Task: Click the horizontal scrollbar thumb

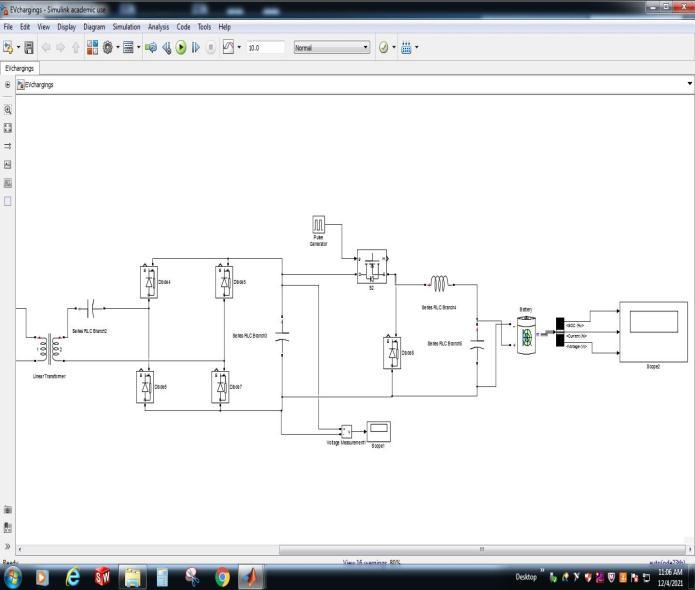Action: 482,550
